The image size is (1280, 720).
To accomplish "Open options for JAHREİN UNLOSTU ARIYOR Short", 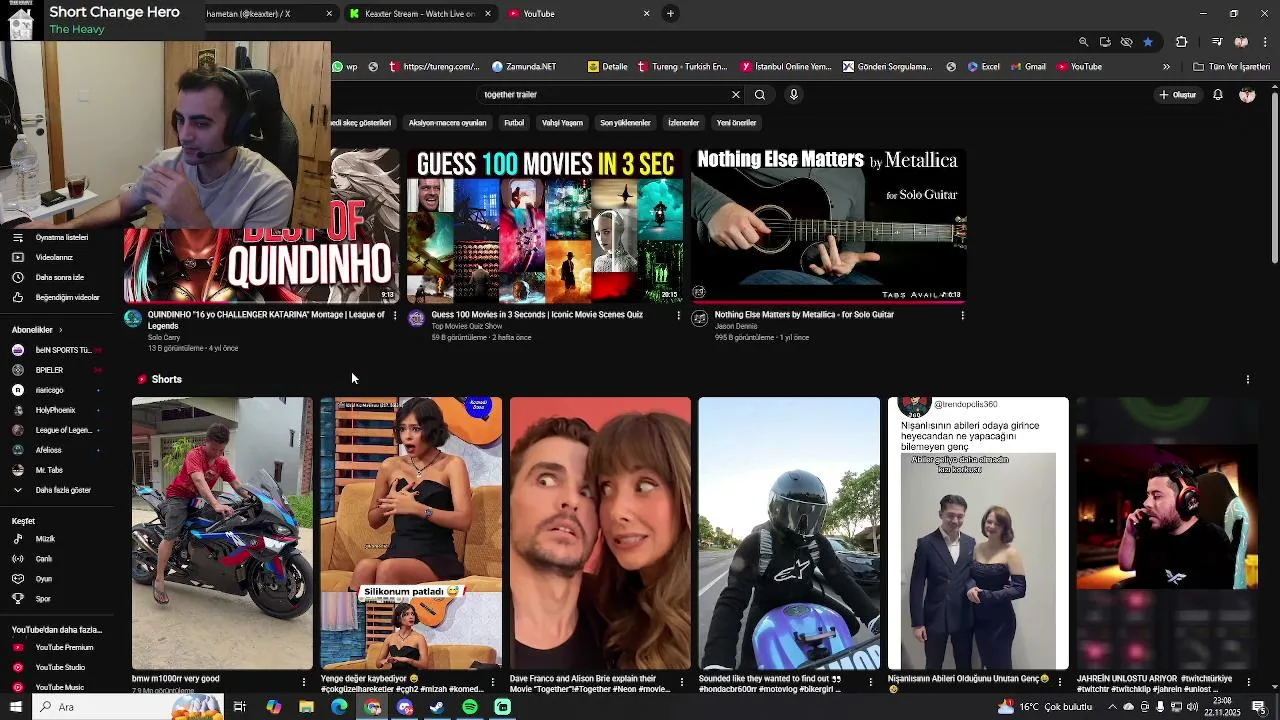I will 1249,681.
